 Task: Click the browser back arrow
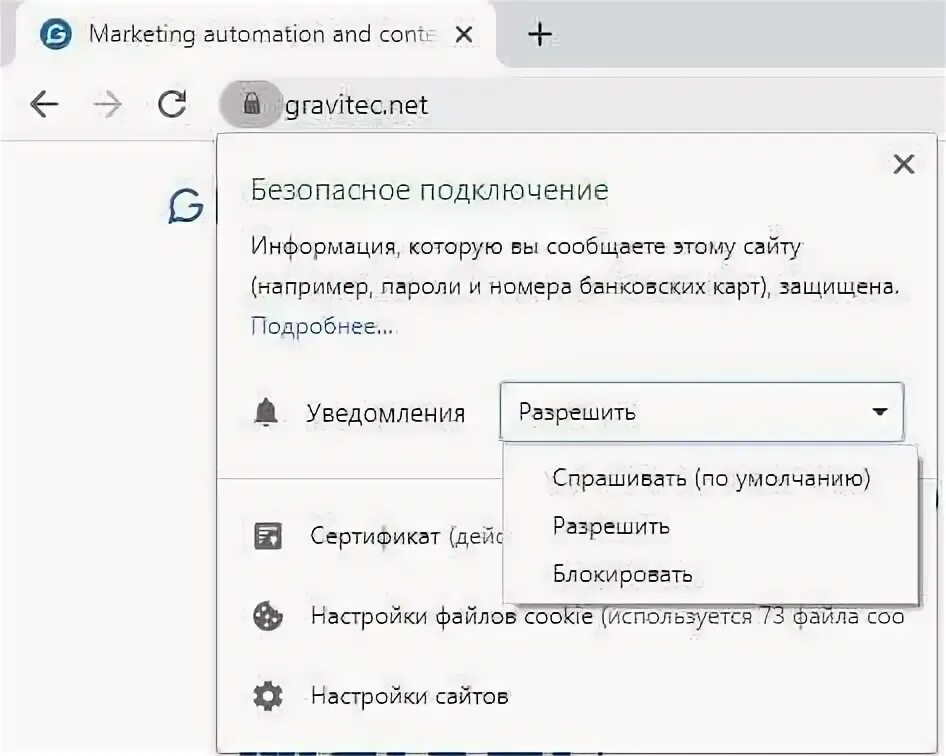click(x=44, y=104)
